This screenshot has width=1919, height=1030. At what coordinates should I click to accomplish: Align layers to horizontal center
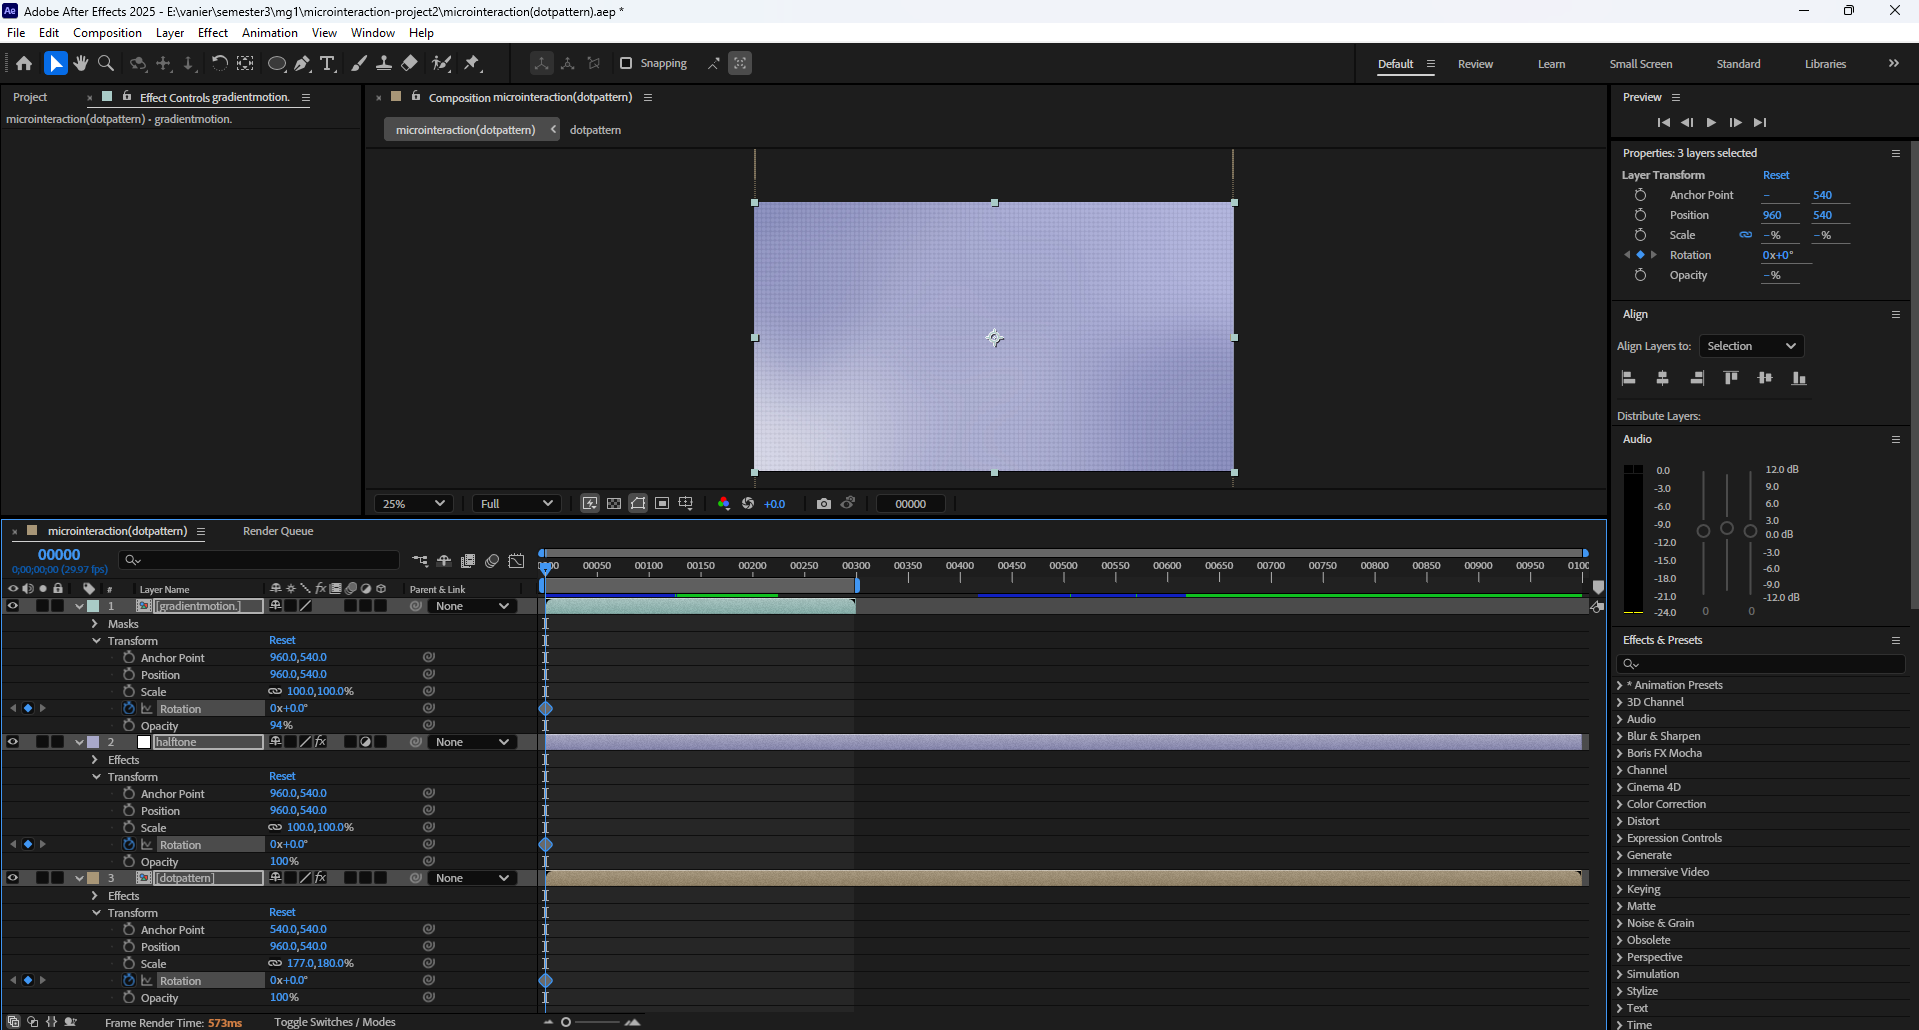[1662, 378]
